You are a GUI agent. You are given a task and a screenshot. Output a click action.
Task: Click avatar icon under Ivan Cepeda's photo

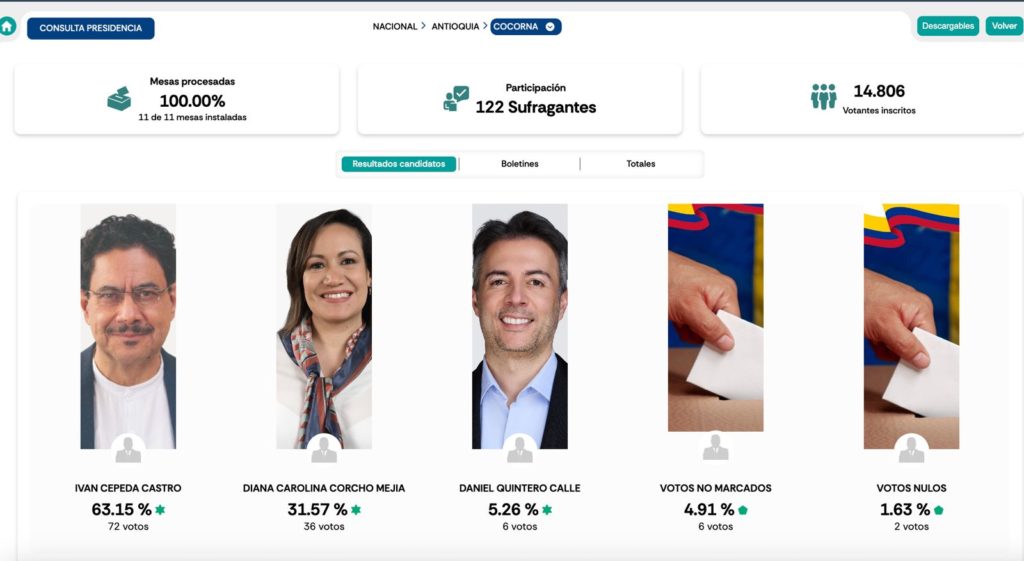[128, 449]
